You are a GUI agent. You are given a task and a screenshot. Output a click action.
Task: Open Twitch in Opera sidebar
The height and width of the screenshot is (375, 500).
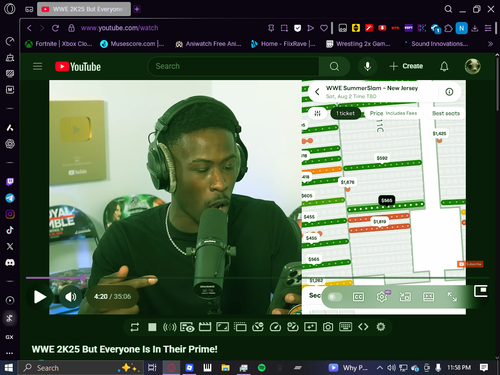coord(10,182)
